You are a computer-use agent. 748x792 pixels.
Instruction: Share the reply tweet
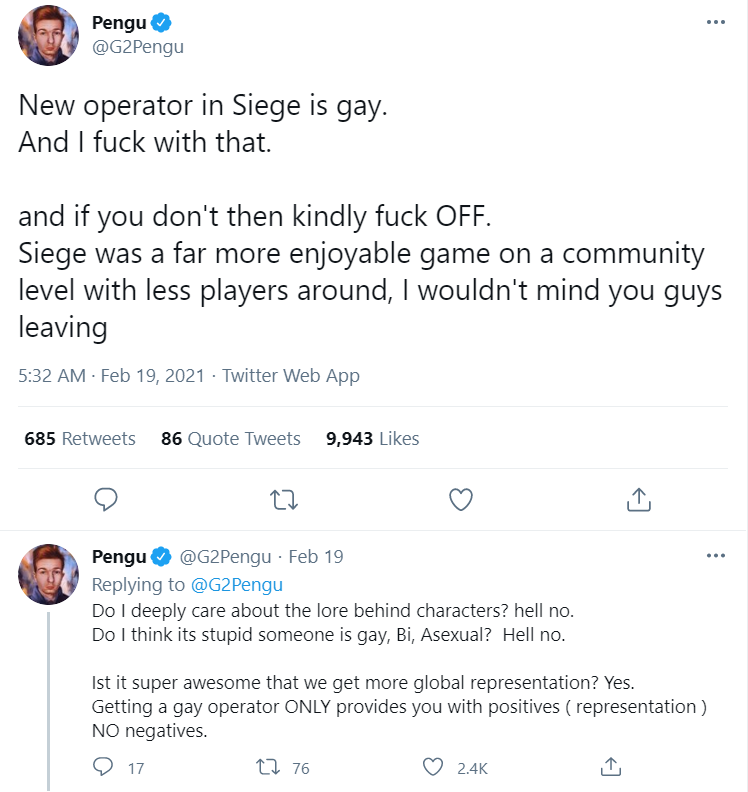[609, 767]
